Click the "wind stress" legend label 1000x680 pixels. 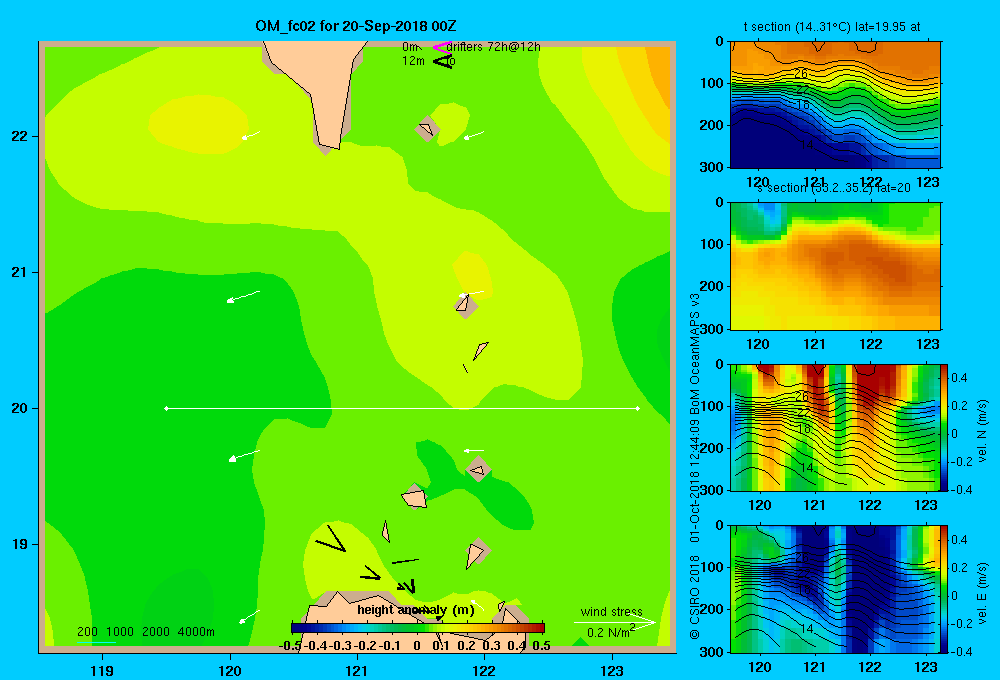pos(611,612)
